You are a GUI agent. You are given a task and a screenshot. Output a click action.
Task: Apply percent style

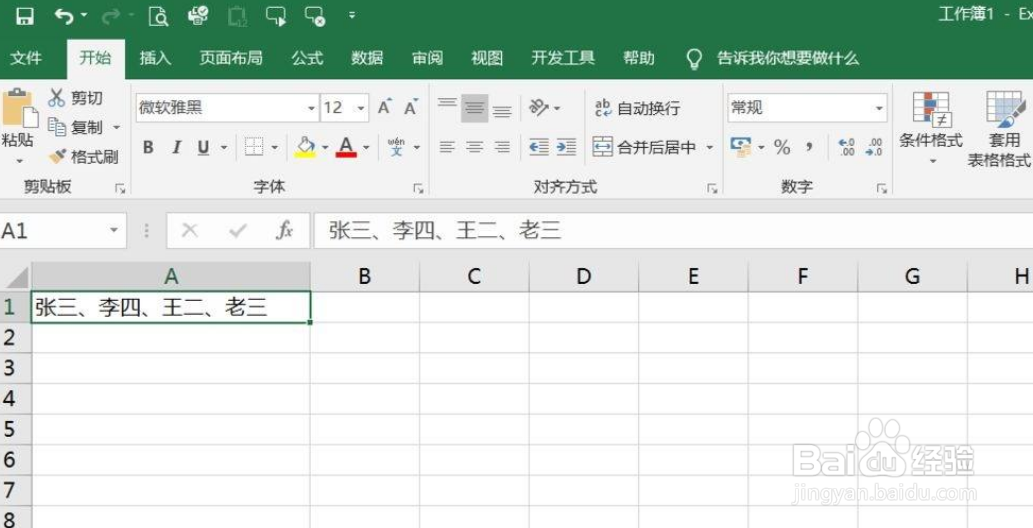coord(782,147)
